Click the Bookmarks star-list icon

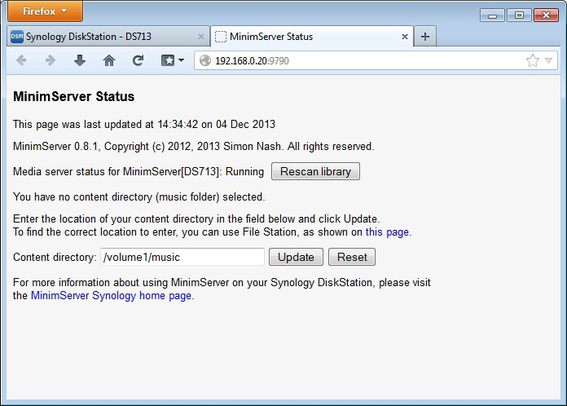click(x=168, y=60)
